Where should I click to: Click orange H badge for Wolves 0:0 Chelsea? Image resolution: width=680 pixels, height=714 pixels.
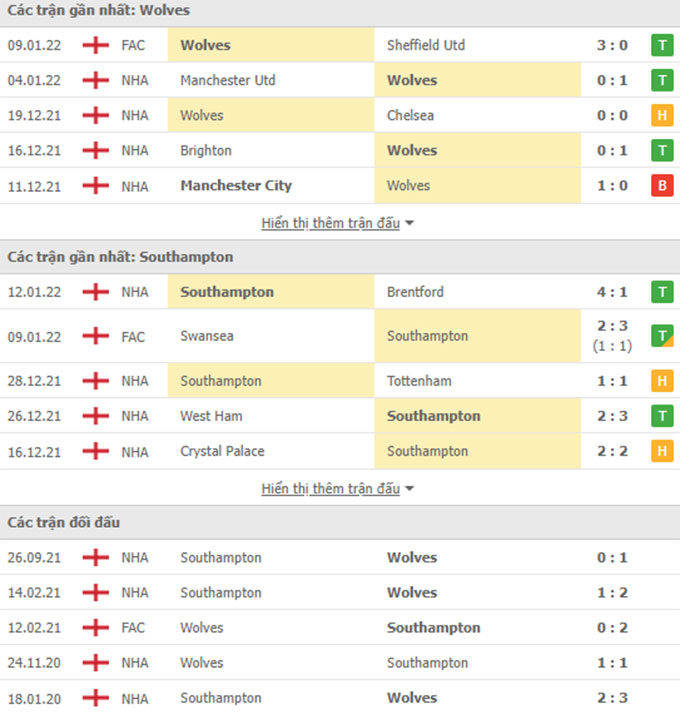click(662, 115)
